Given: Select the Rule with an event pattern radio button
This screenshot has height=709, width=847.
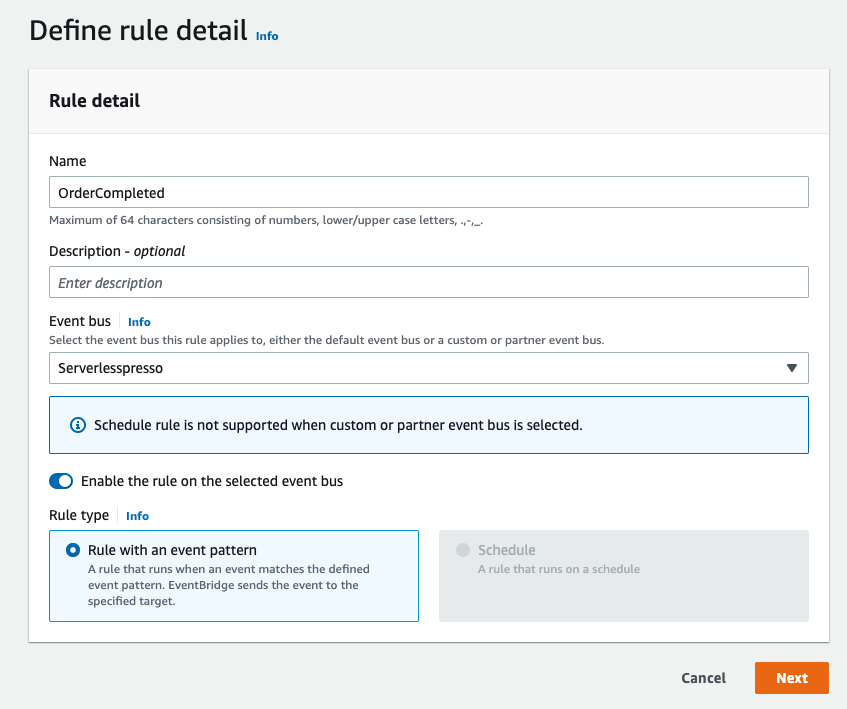Looking at the screenshot, I should pos(73,550).
